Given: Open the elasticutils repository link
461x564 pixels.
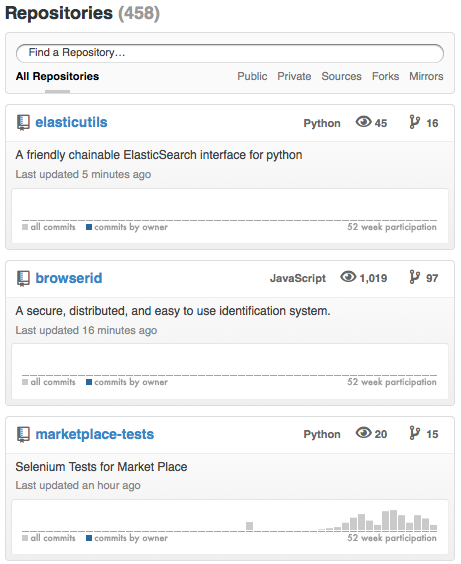Looking at the screenshot, I should click(71, 122).
